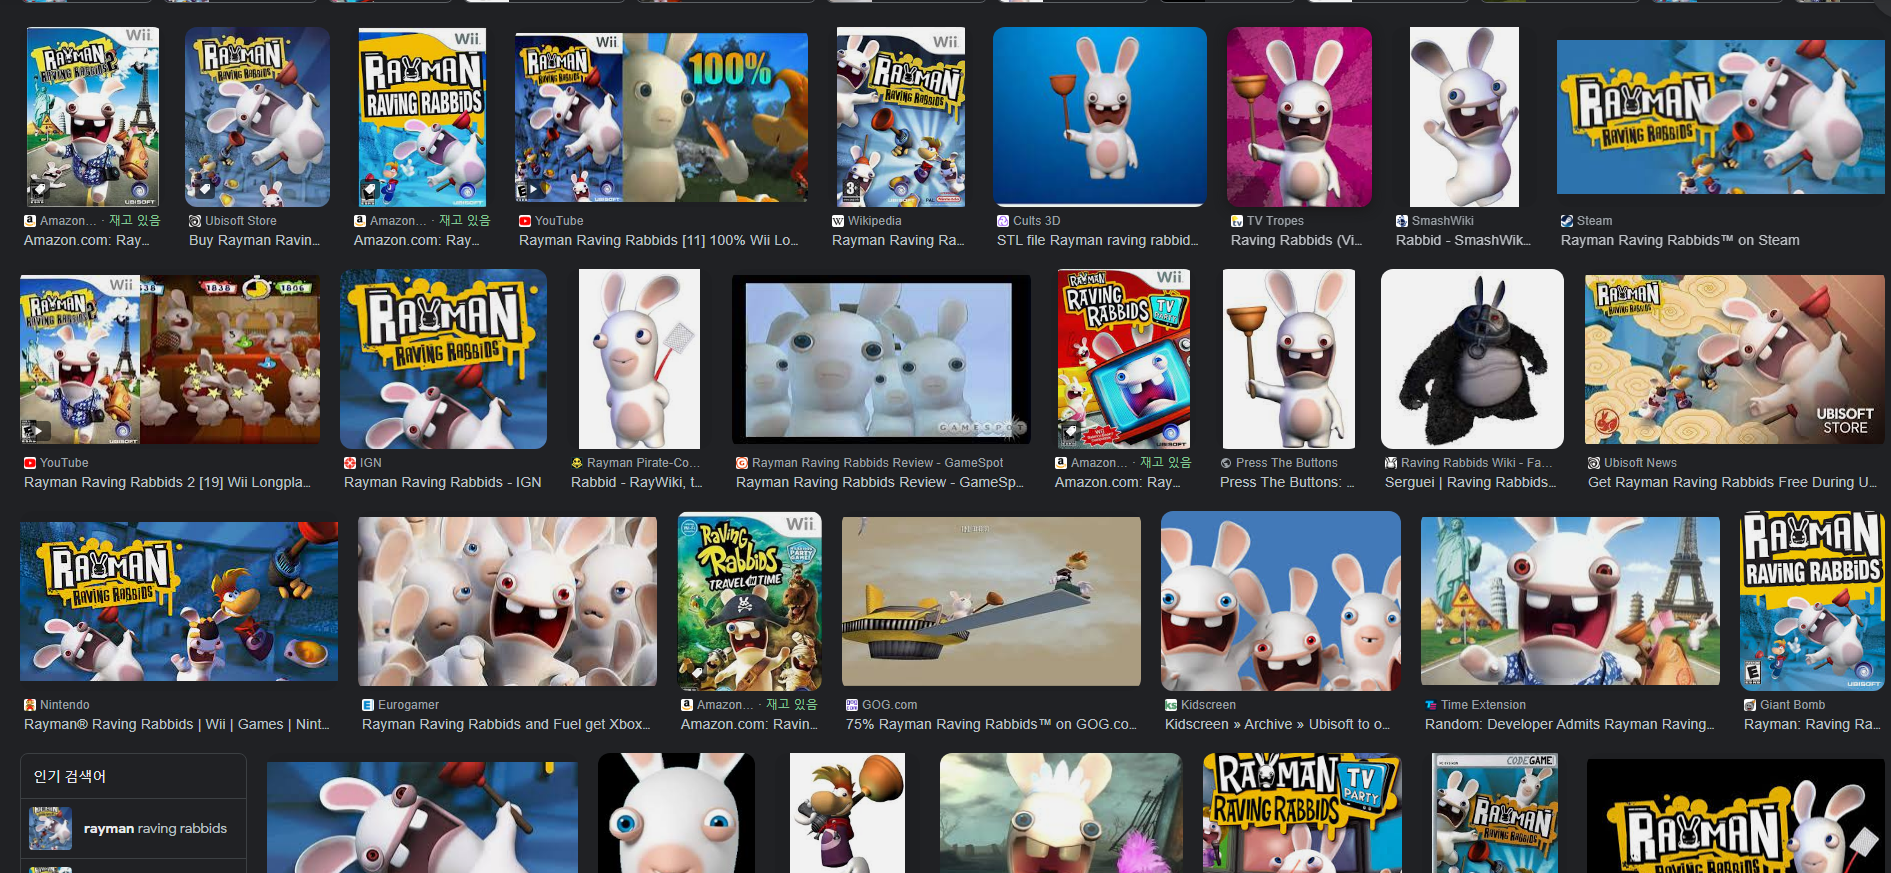Viewport: 1891px width, 873px height.
Task: Open 'Rayman Raving Rabbids™ on Steam' link
Action: click(1680, 240)
